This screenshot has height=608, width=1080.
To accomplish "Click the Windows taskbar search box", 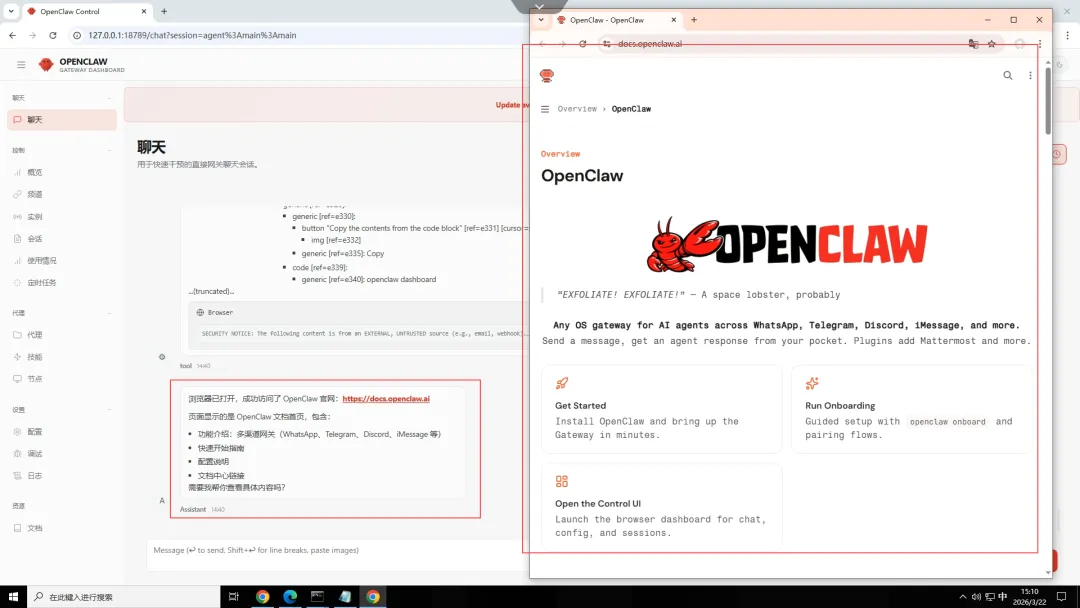I will click(124, 597).
